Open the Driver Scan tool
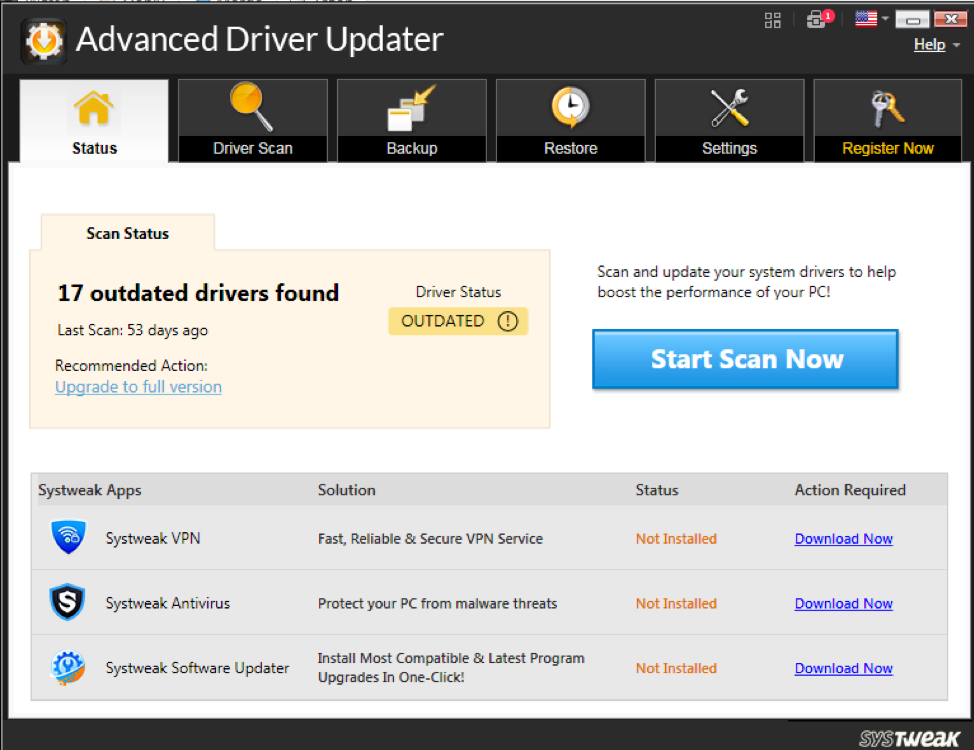 pyautogui.click(x=252, y=120)
